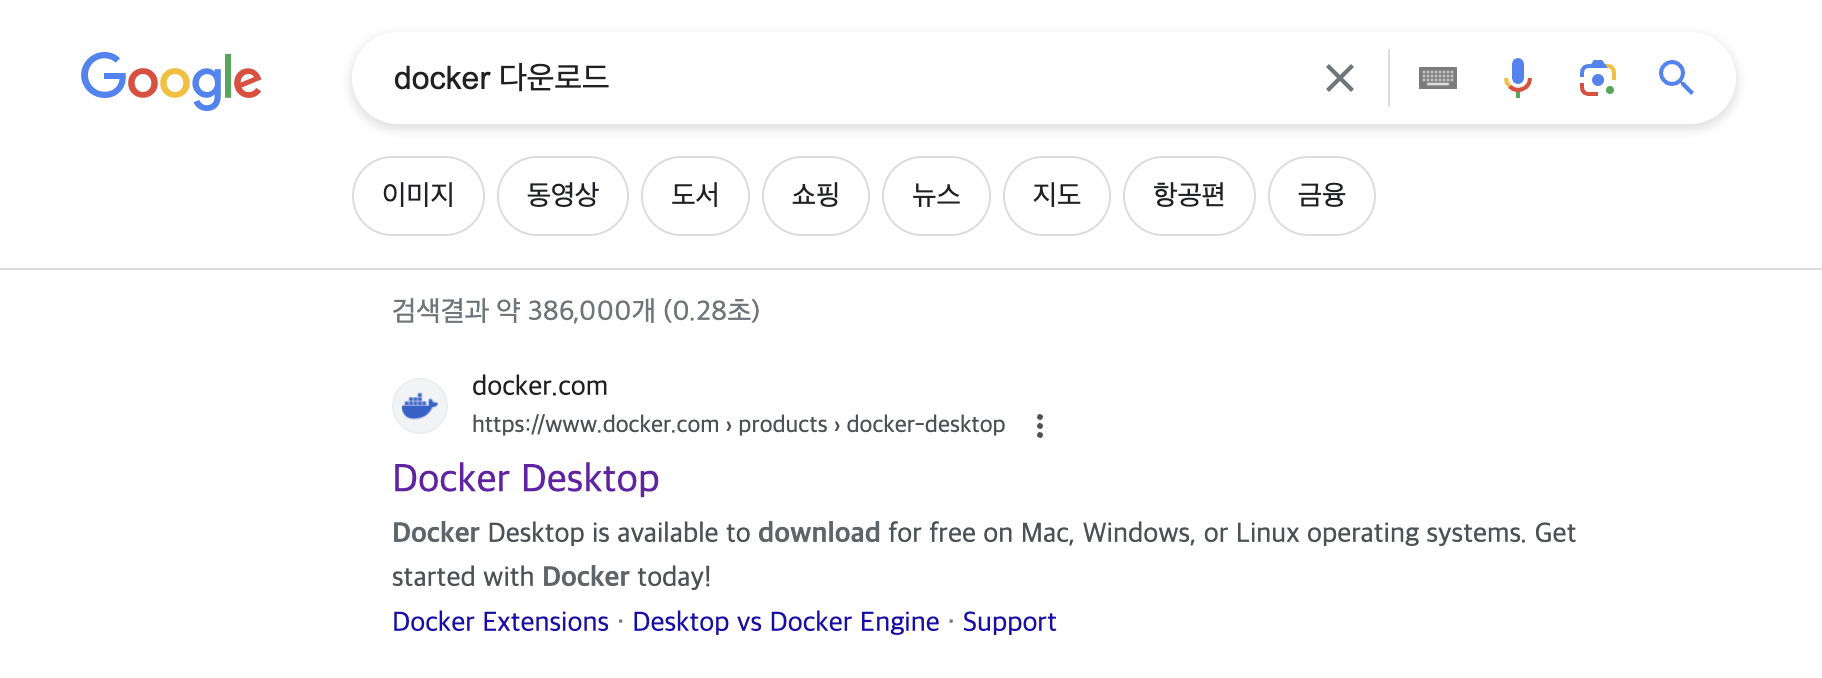The image size is (1822, 678).
Task: Open three-dot menu beside docker.com result
Action: click(1040, 426)
